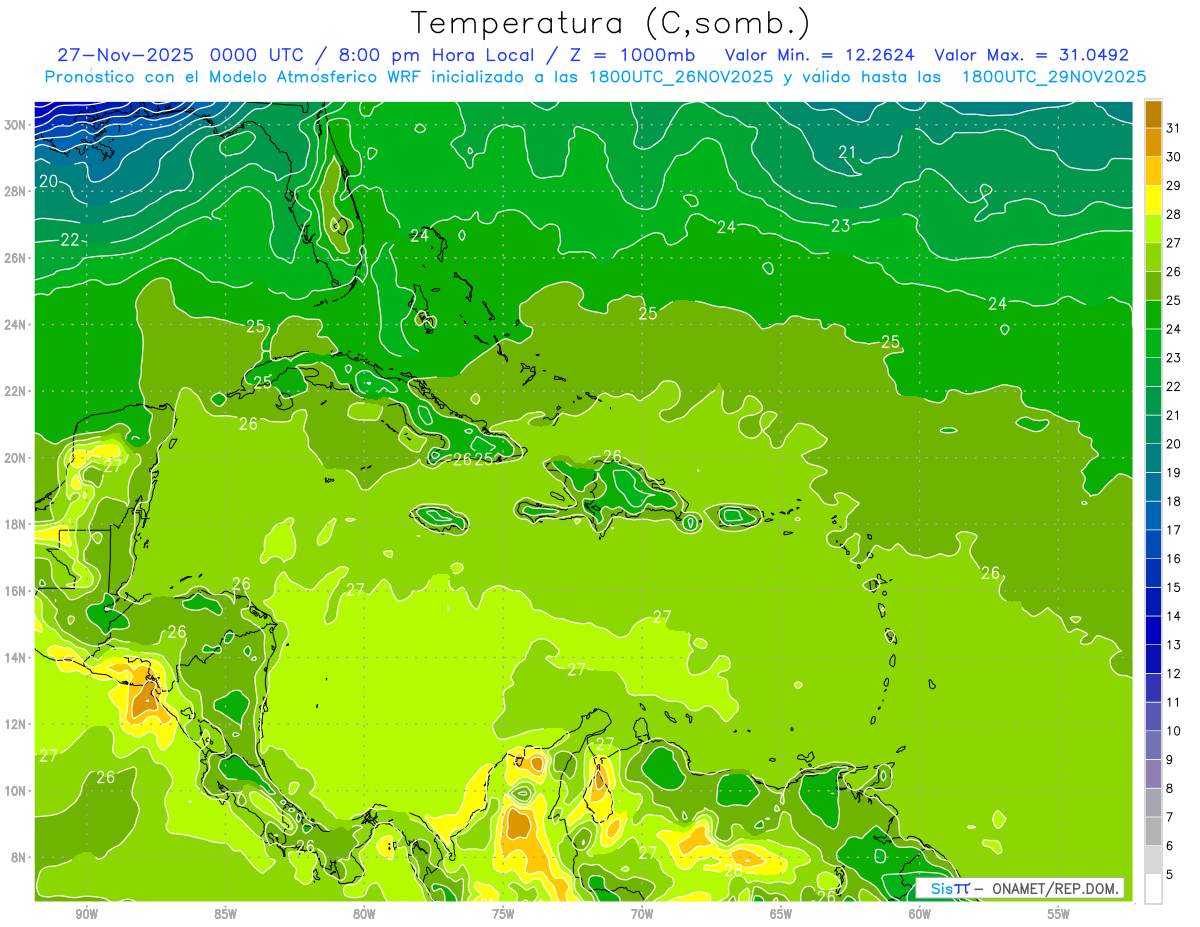Click legend swatch above the 31 mark
1200x927 pixels.
(1153, 113)
